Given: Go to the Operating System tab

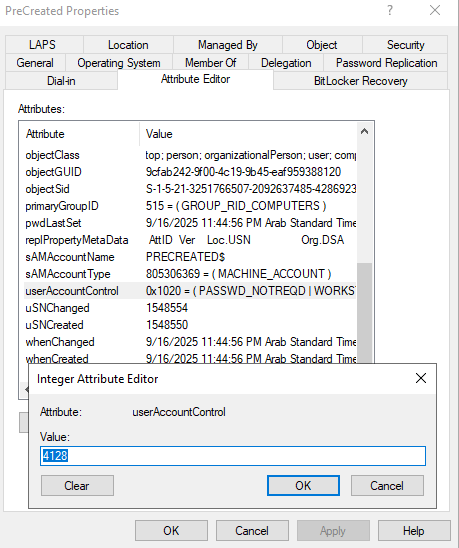Looking at the screenshot, I should point(119,63).
